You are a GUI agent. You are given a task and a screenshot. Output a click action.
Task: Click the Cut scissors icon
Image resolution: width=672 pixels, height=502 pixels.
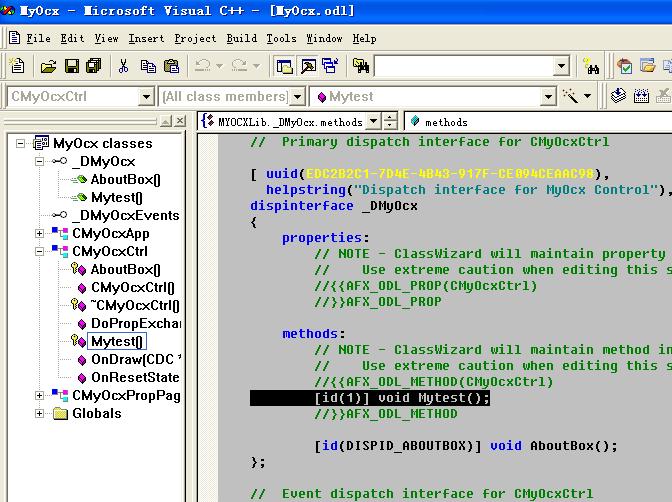click(x=123, y=66)
